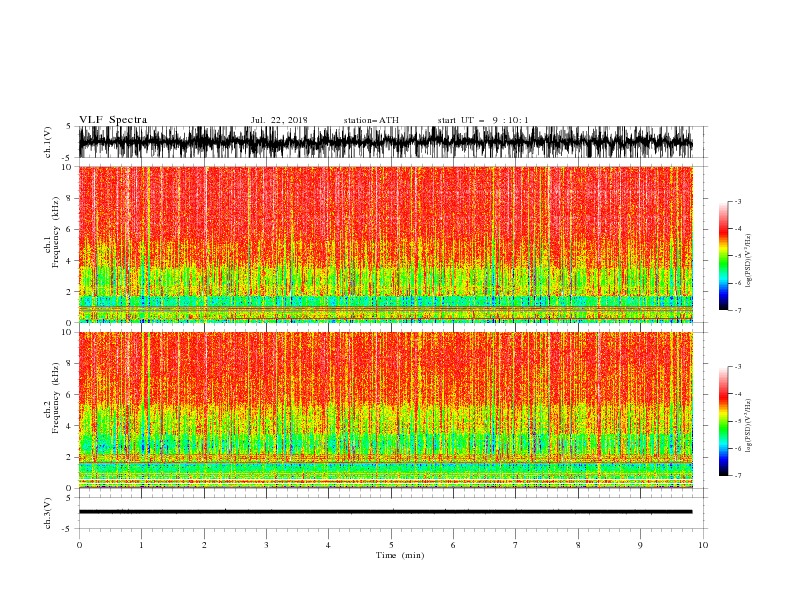Click the ch.2 colorbar tick "-3"
The width and height of the screenshot is (792, 612).
tap(737, 367)
